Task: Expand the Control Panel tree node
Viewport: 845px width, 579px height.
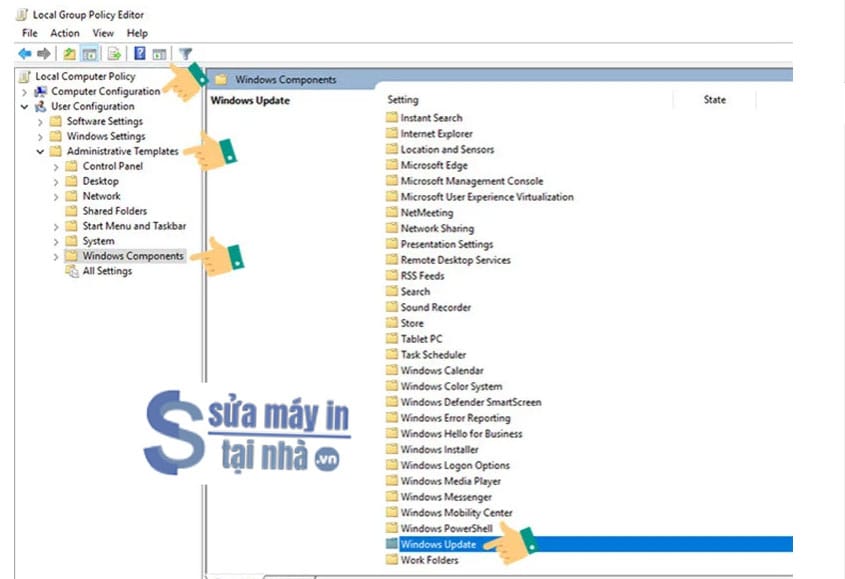Action: [56, 167]
